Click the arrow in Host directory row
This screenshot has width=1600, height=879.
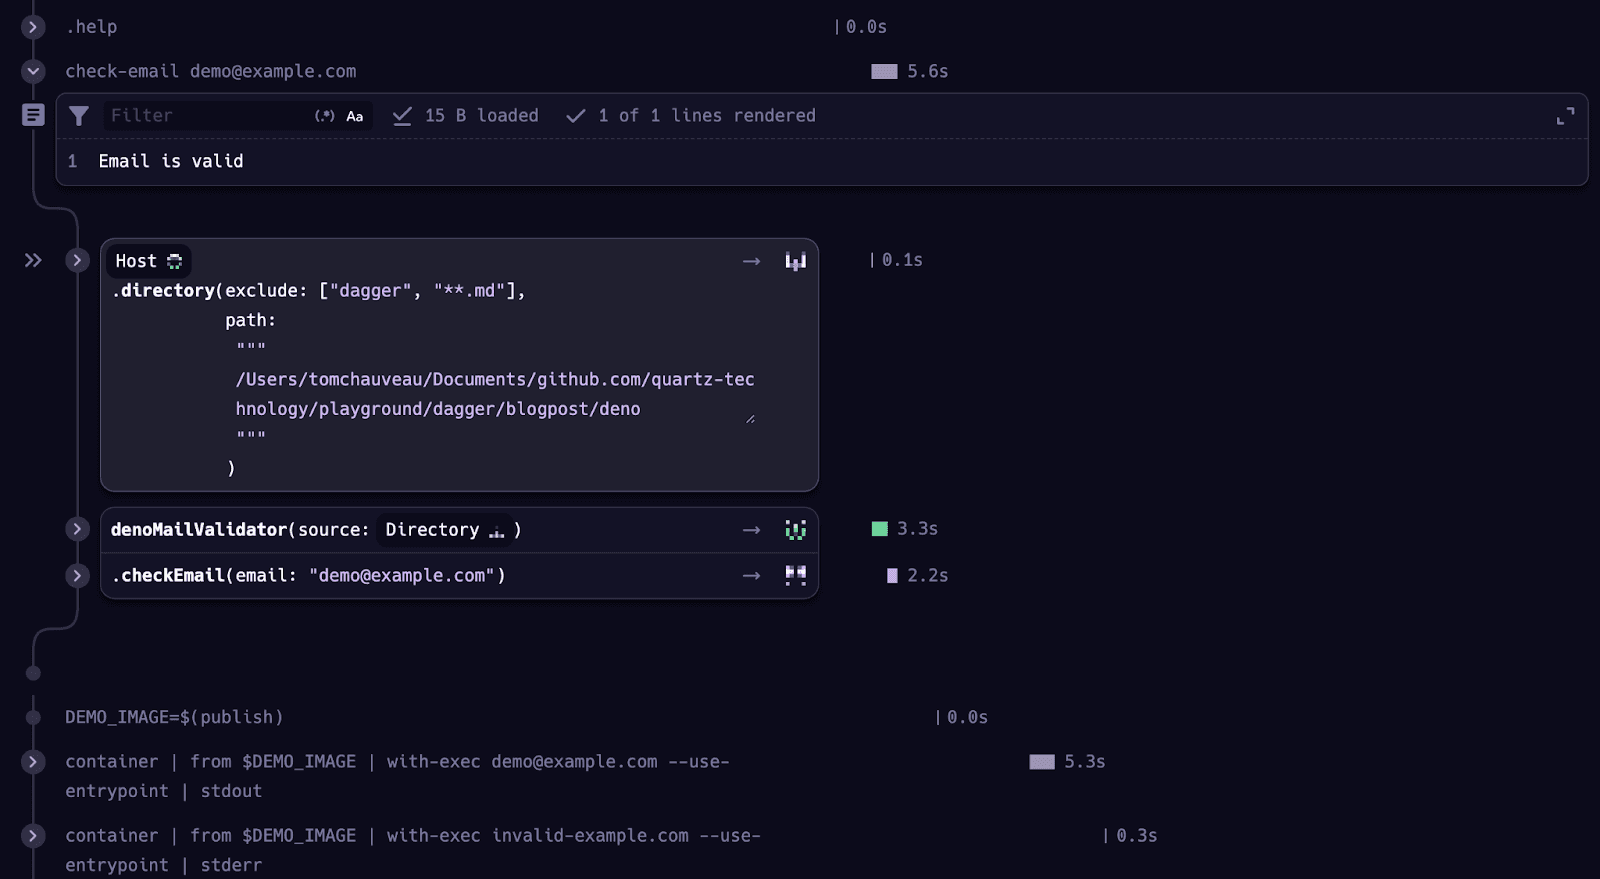click(751, 261)
